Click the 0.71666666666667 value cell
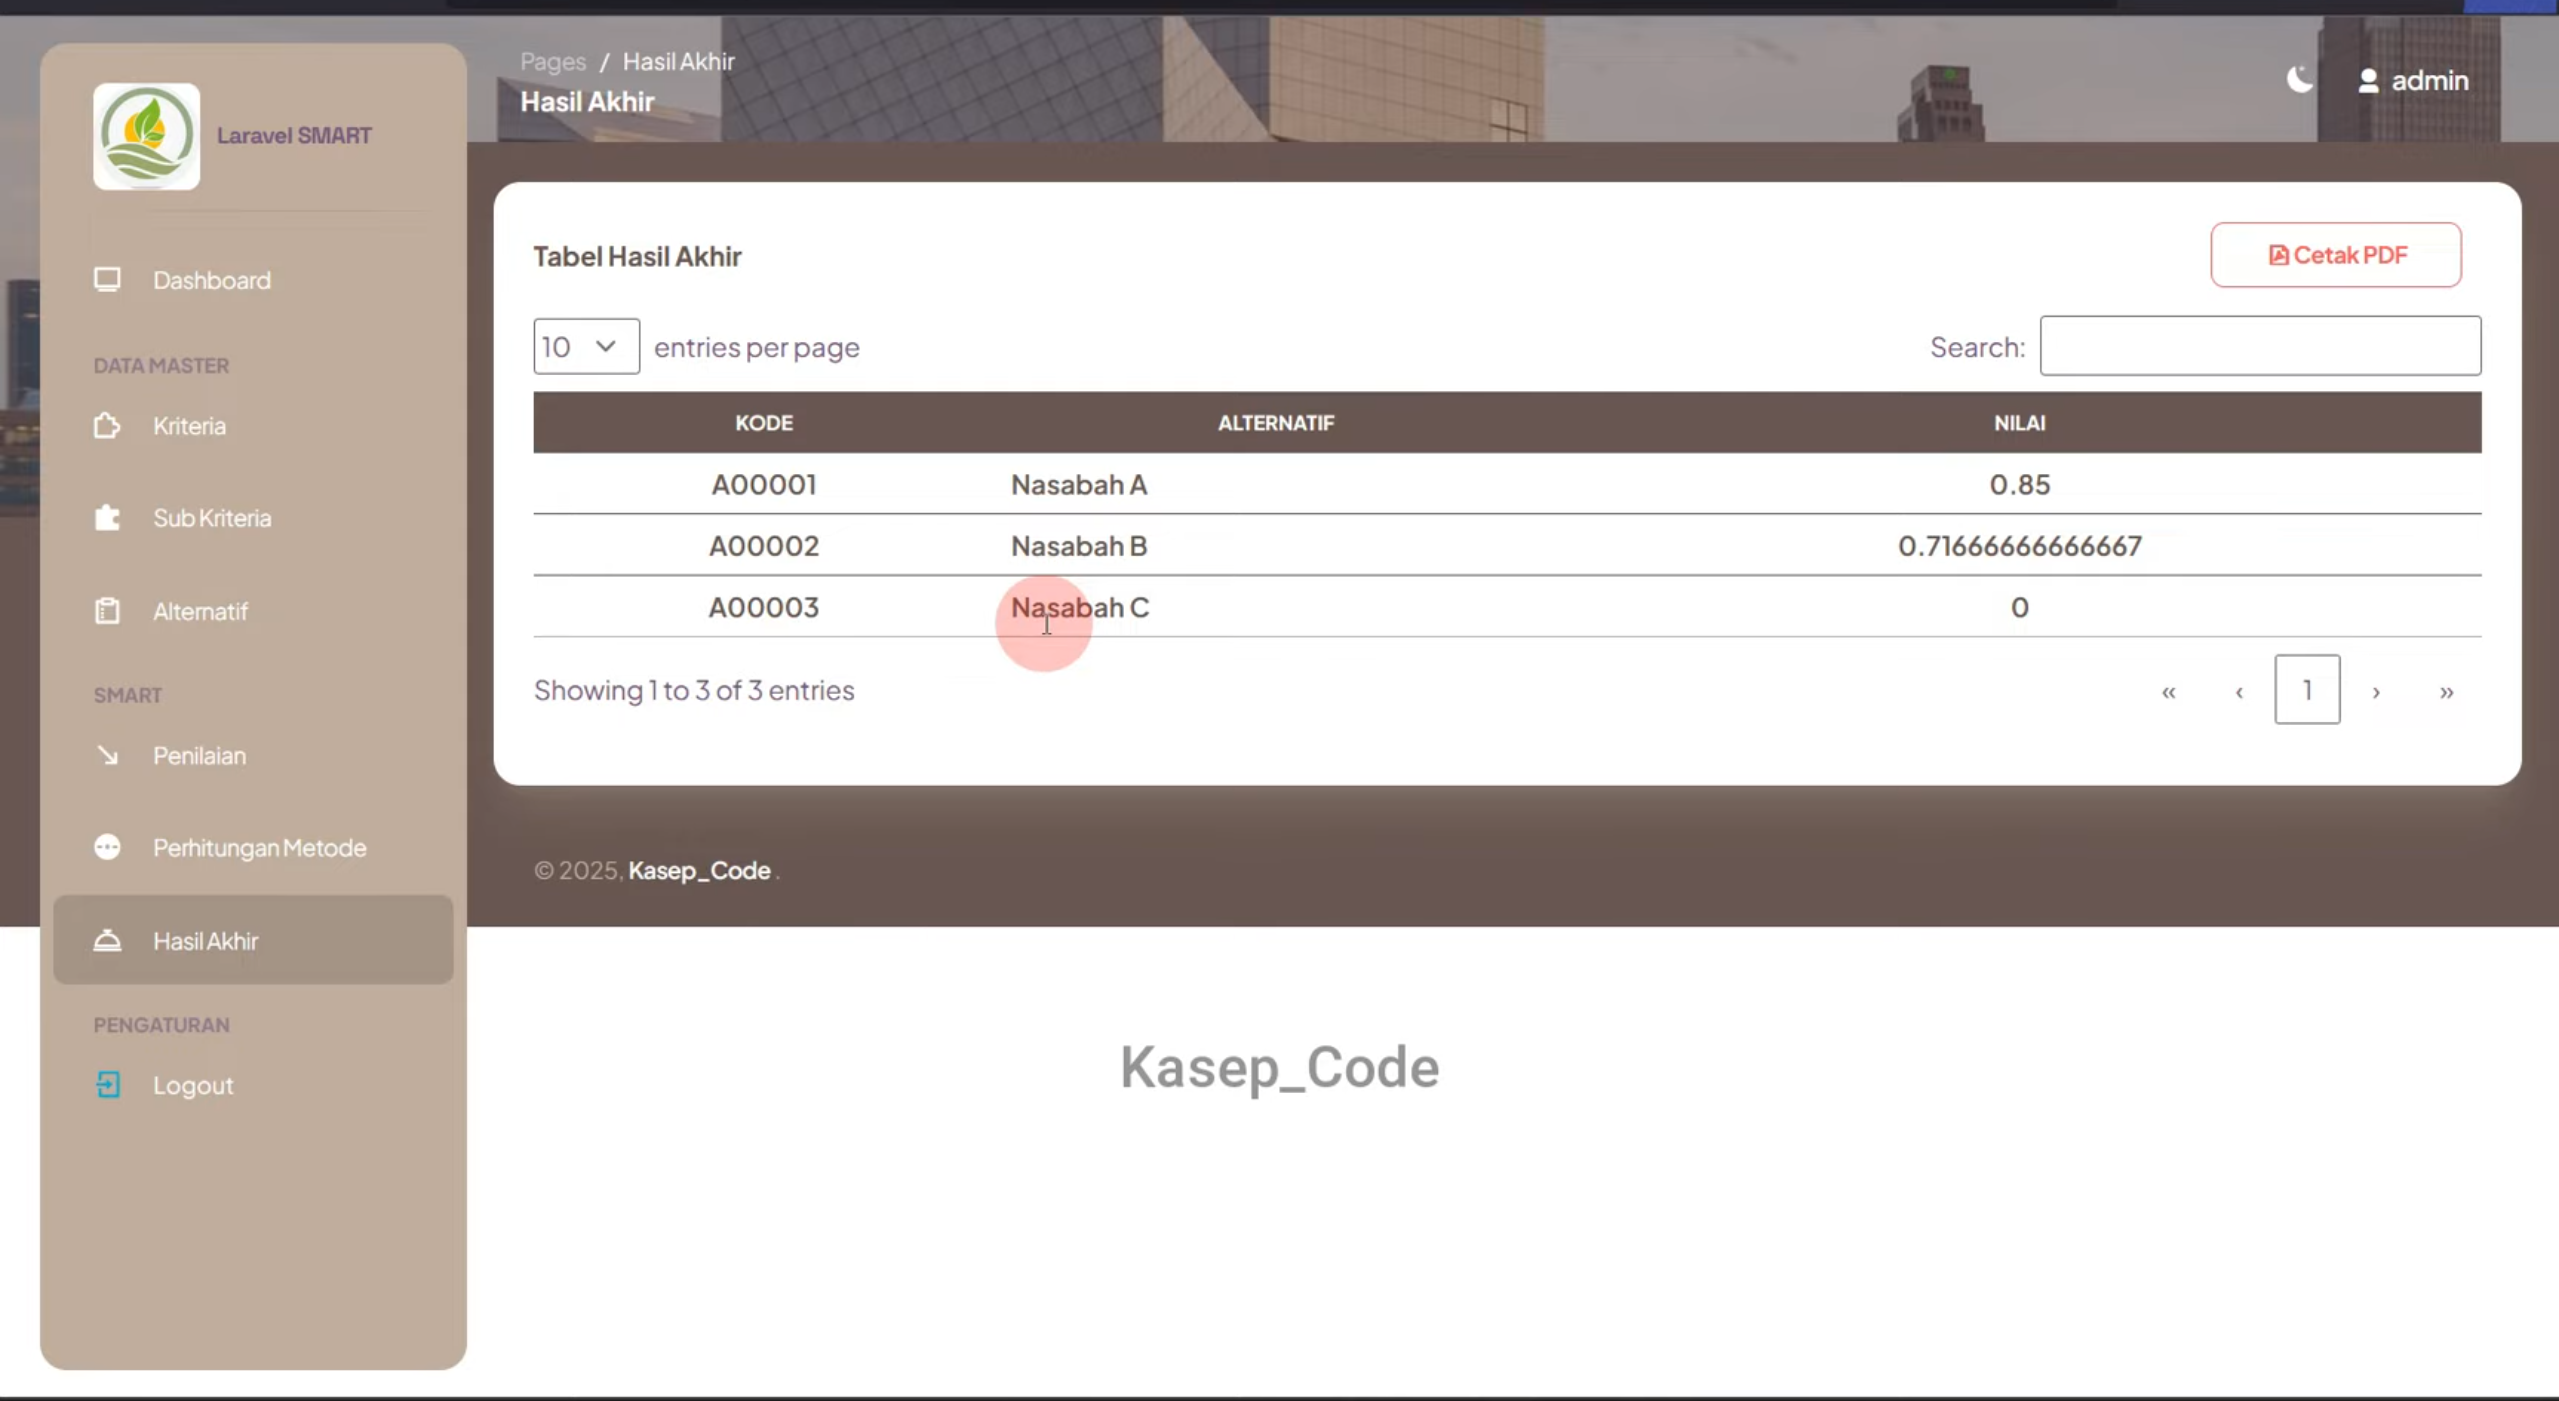This screenshot has height=1401, width=2559. tap(2019, 546)
